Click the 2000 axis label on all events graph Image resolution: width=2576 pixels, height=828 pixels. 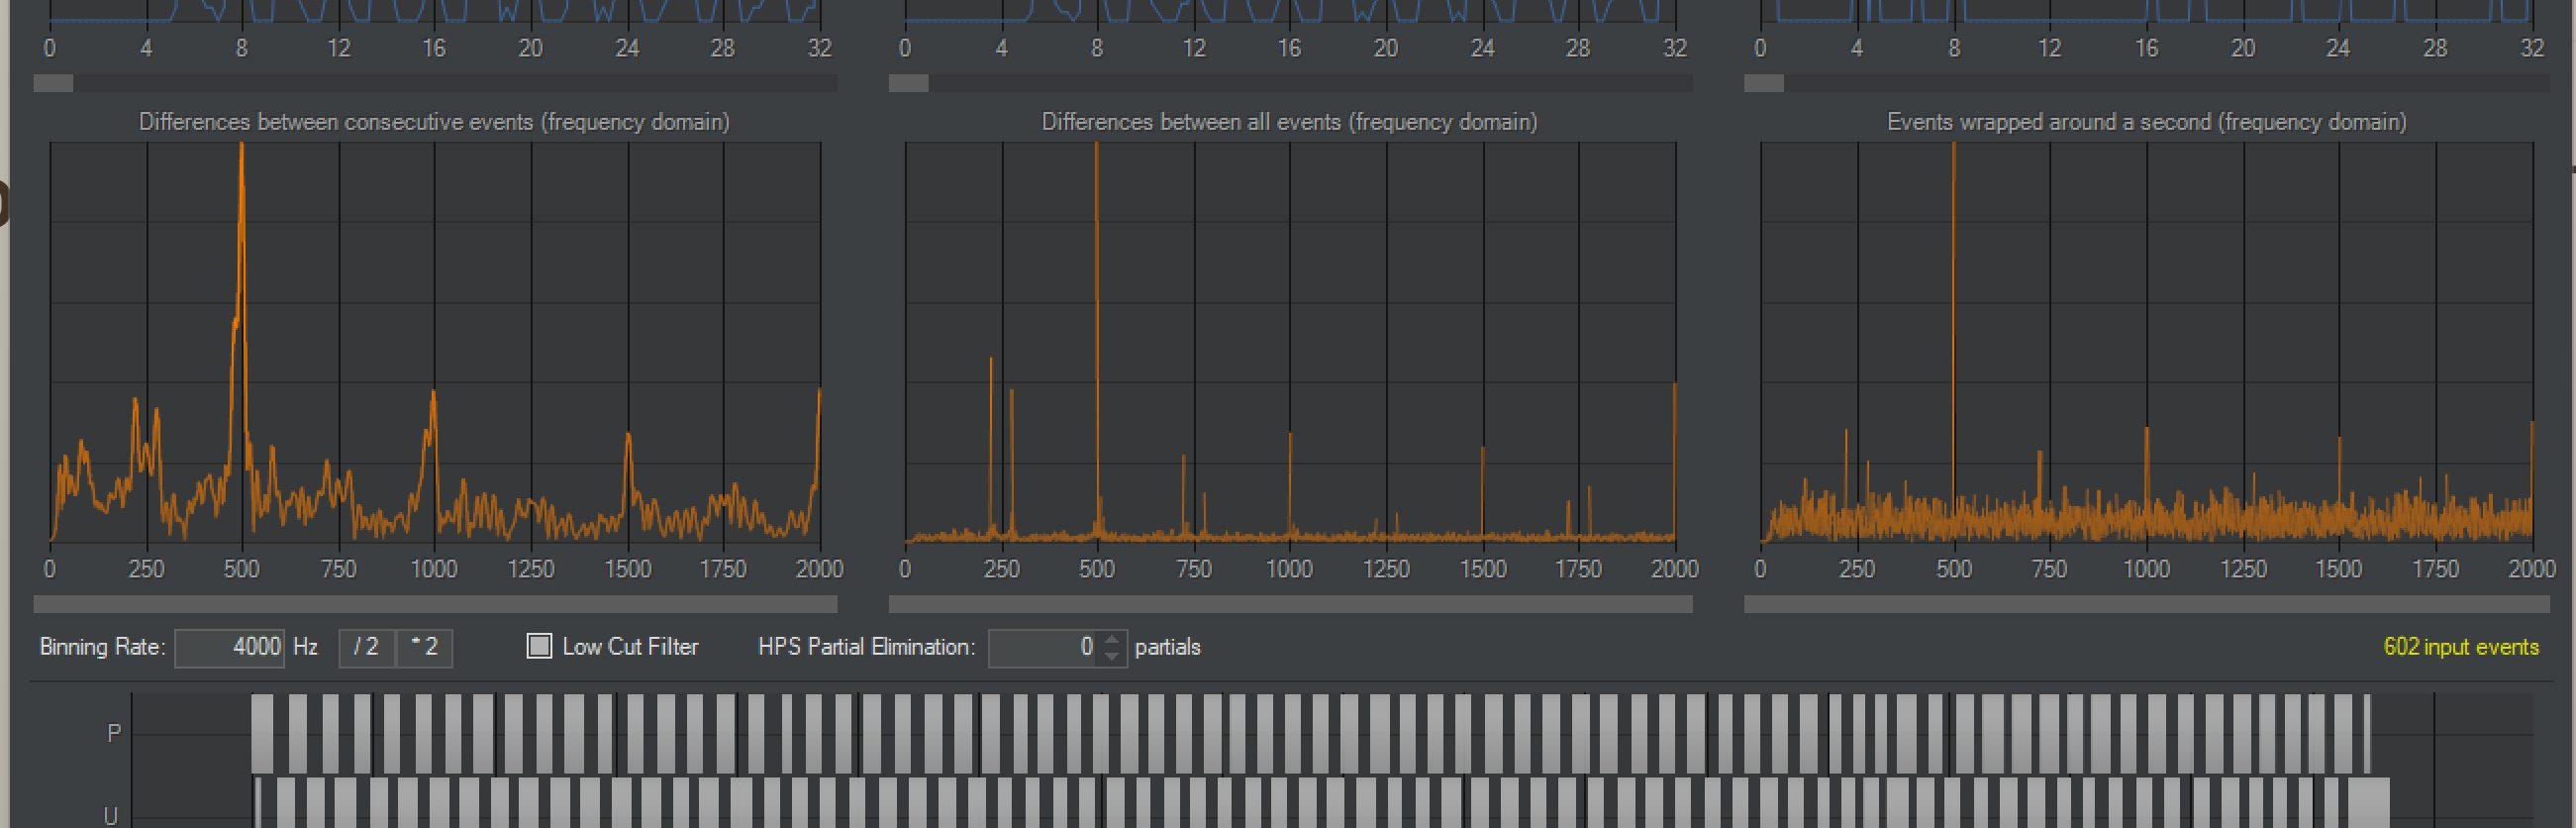point(1674,569)
